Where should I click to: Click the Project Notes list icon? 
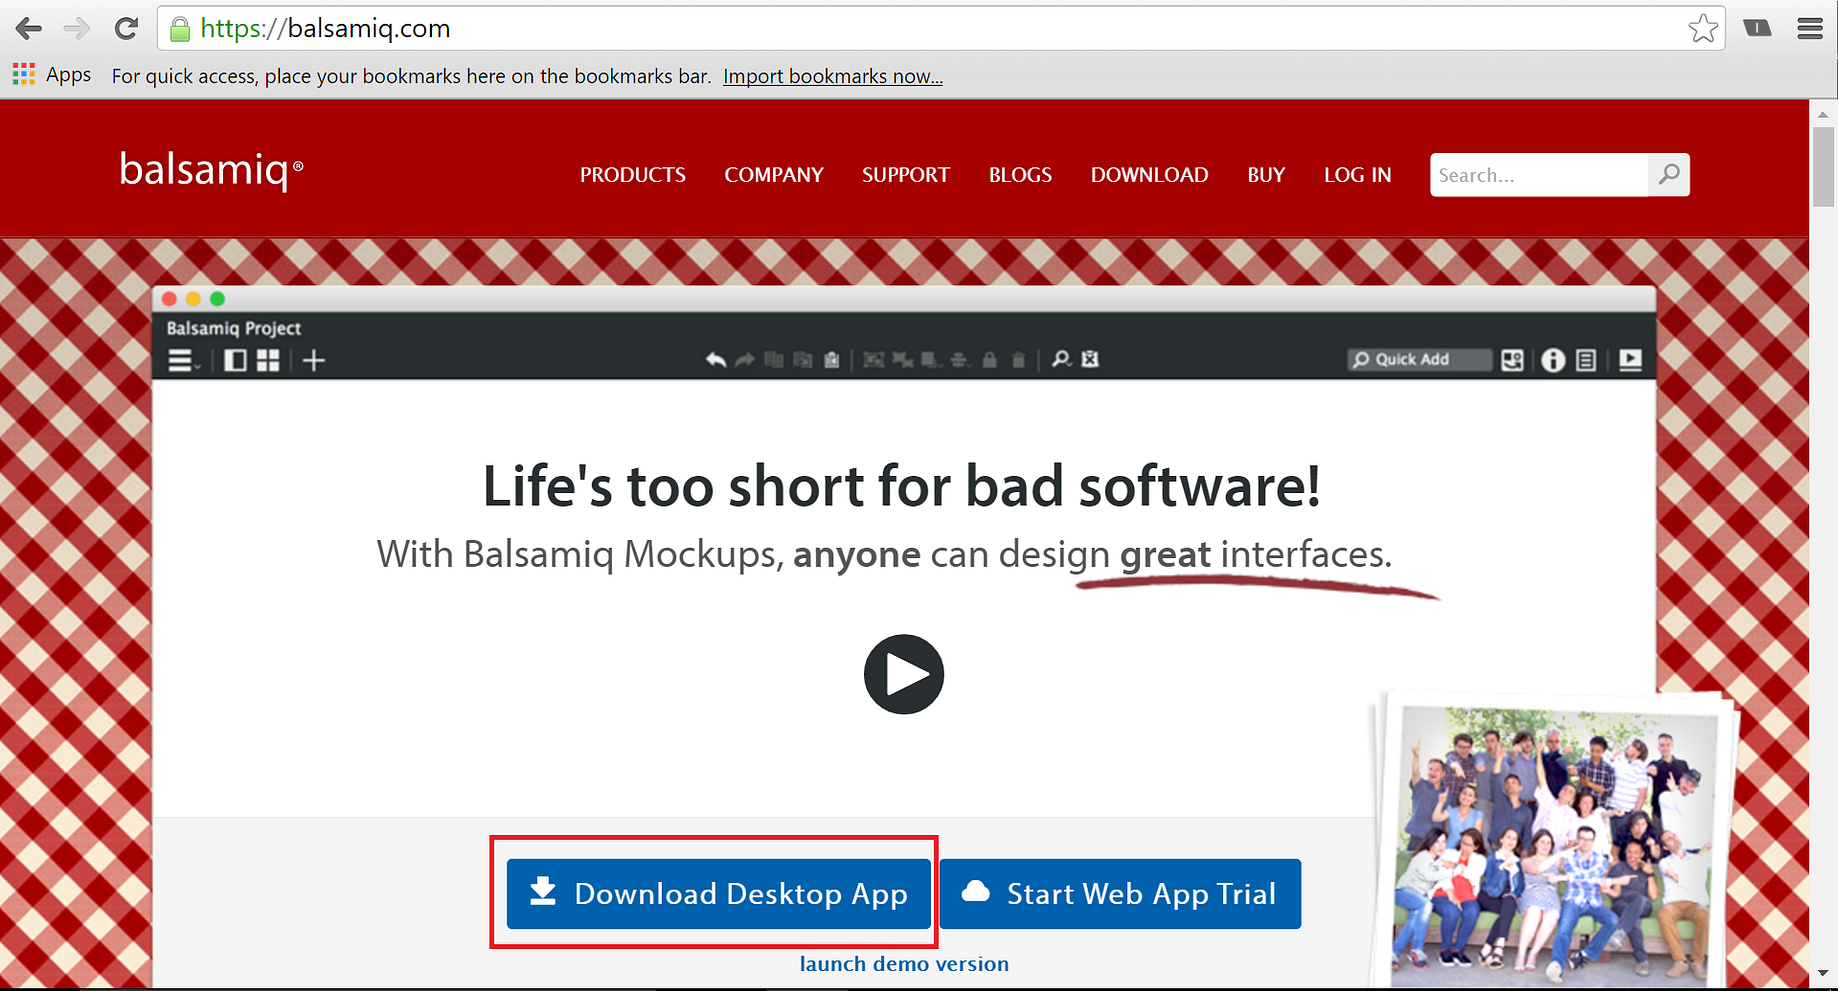coord(1586,360)
